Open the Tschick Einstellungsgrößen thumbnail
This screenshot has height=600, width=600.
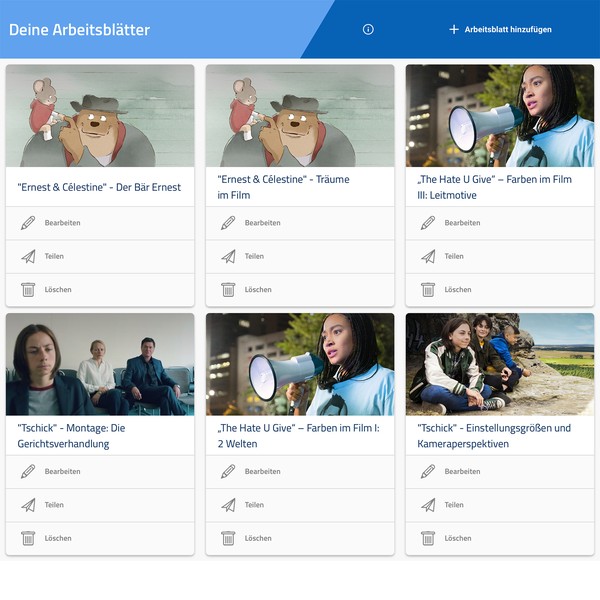click(x=500, y=364)
